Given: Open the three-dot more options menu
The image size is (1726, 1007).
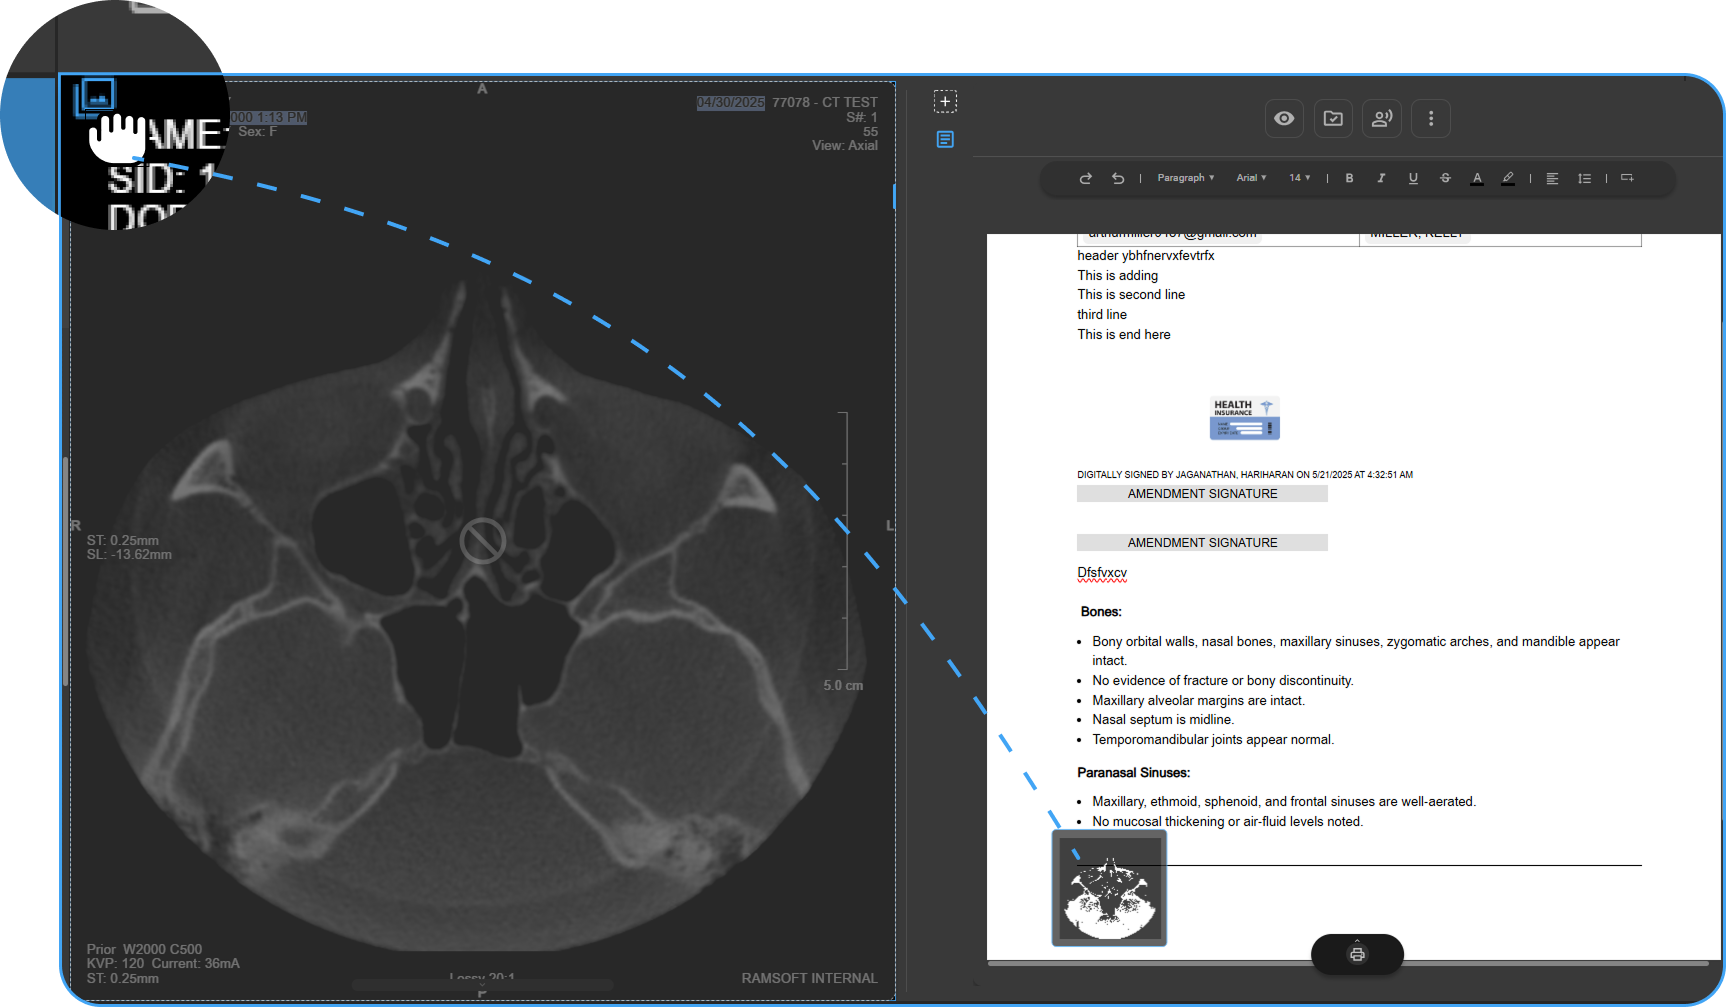Looking at the screenshot, I should (1431, 118).
